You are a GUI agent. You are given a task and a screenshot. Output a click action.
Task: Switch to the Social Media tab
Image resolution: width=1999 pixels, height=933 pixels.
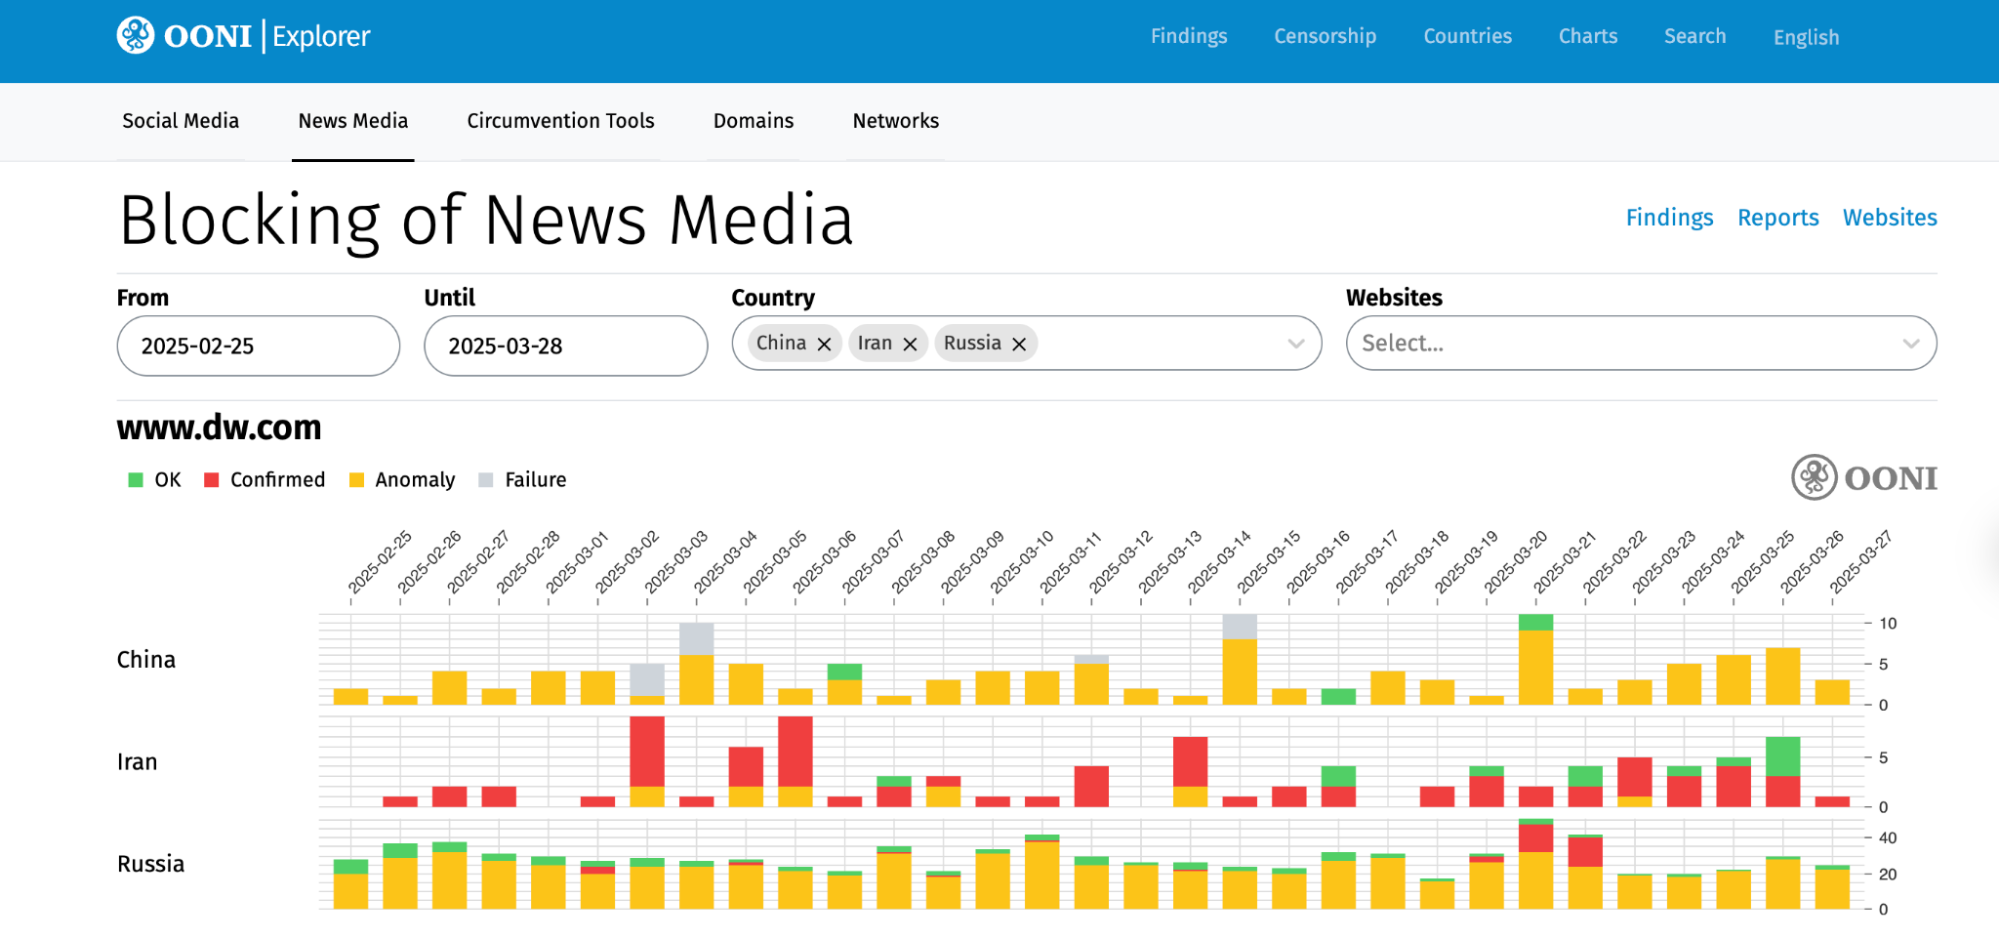(180, 121)
